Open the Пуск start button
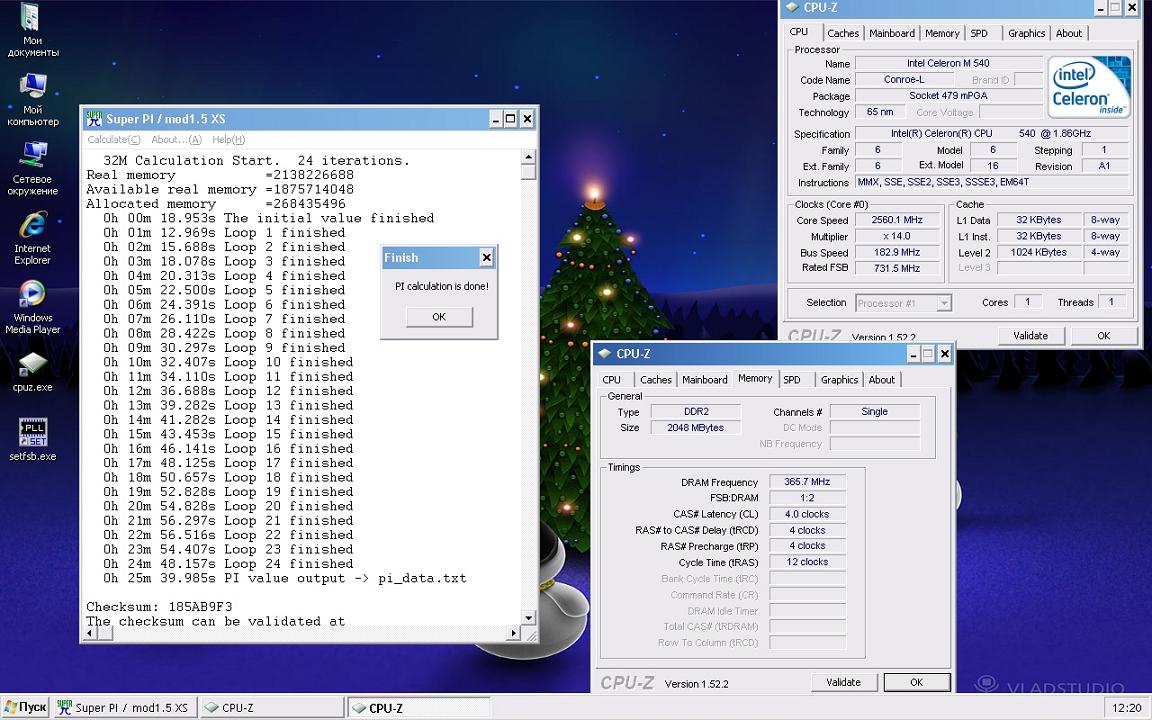1152x720 pixels. click(x=26, y=708)
